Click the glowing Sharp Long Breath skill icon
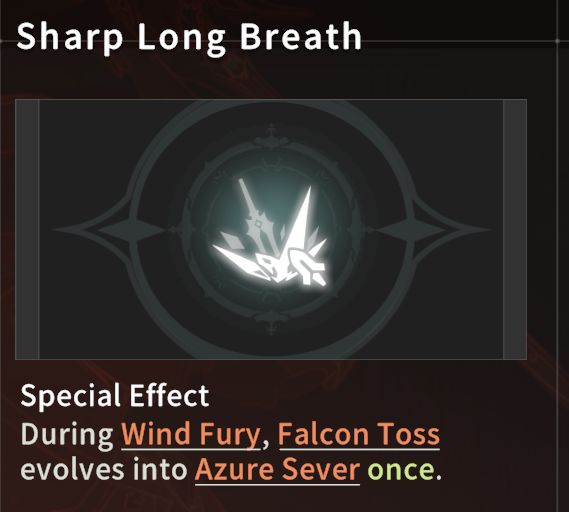The width and height of the screenshot is (569, 512). 271,231
